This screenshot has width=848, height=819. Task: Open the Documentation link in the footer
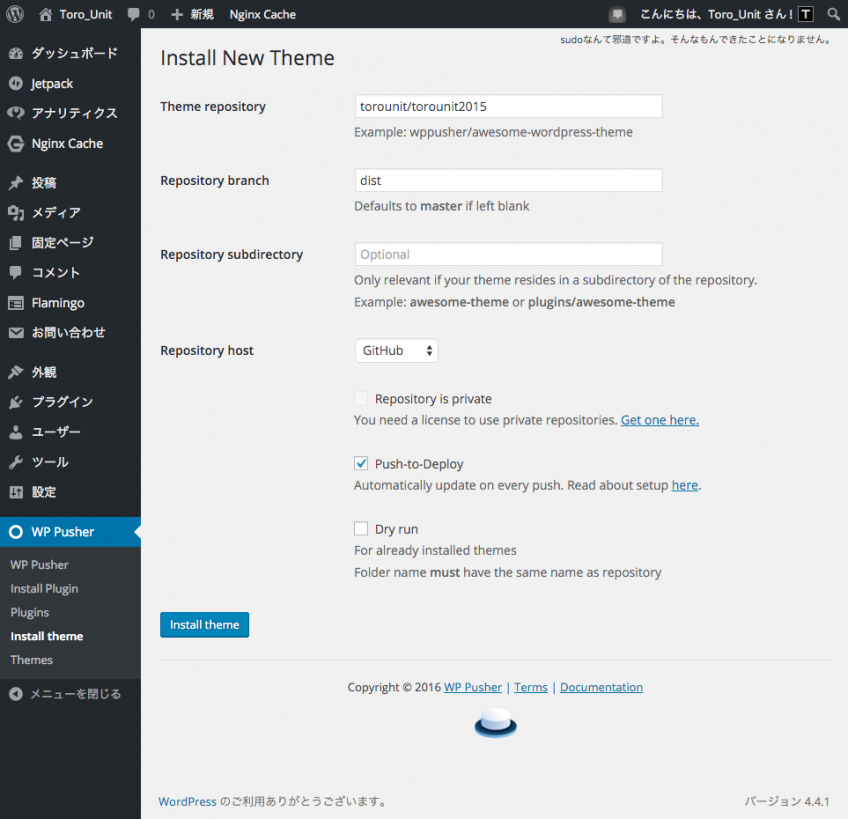(601, 687)
